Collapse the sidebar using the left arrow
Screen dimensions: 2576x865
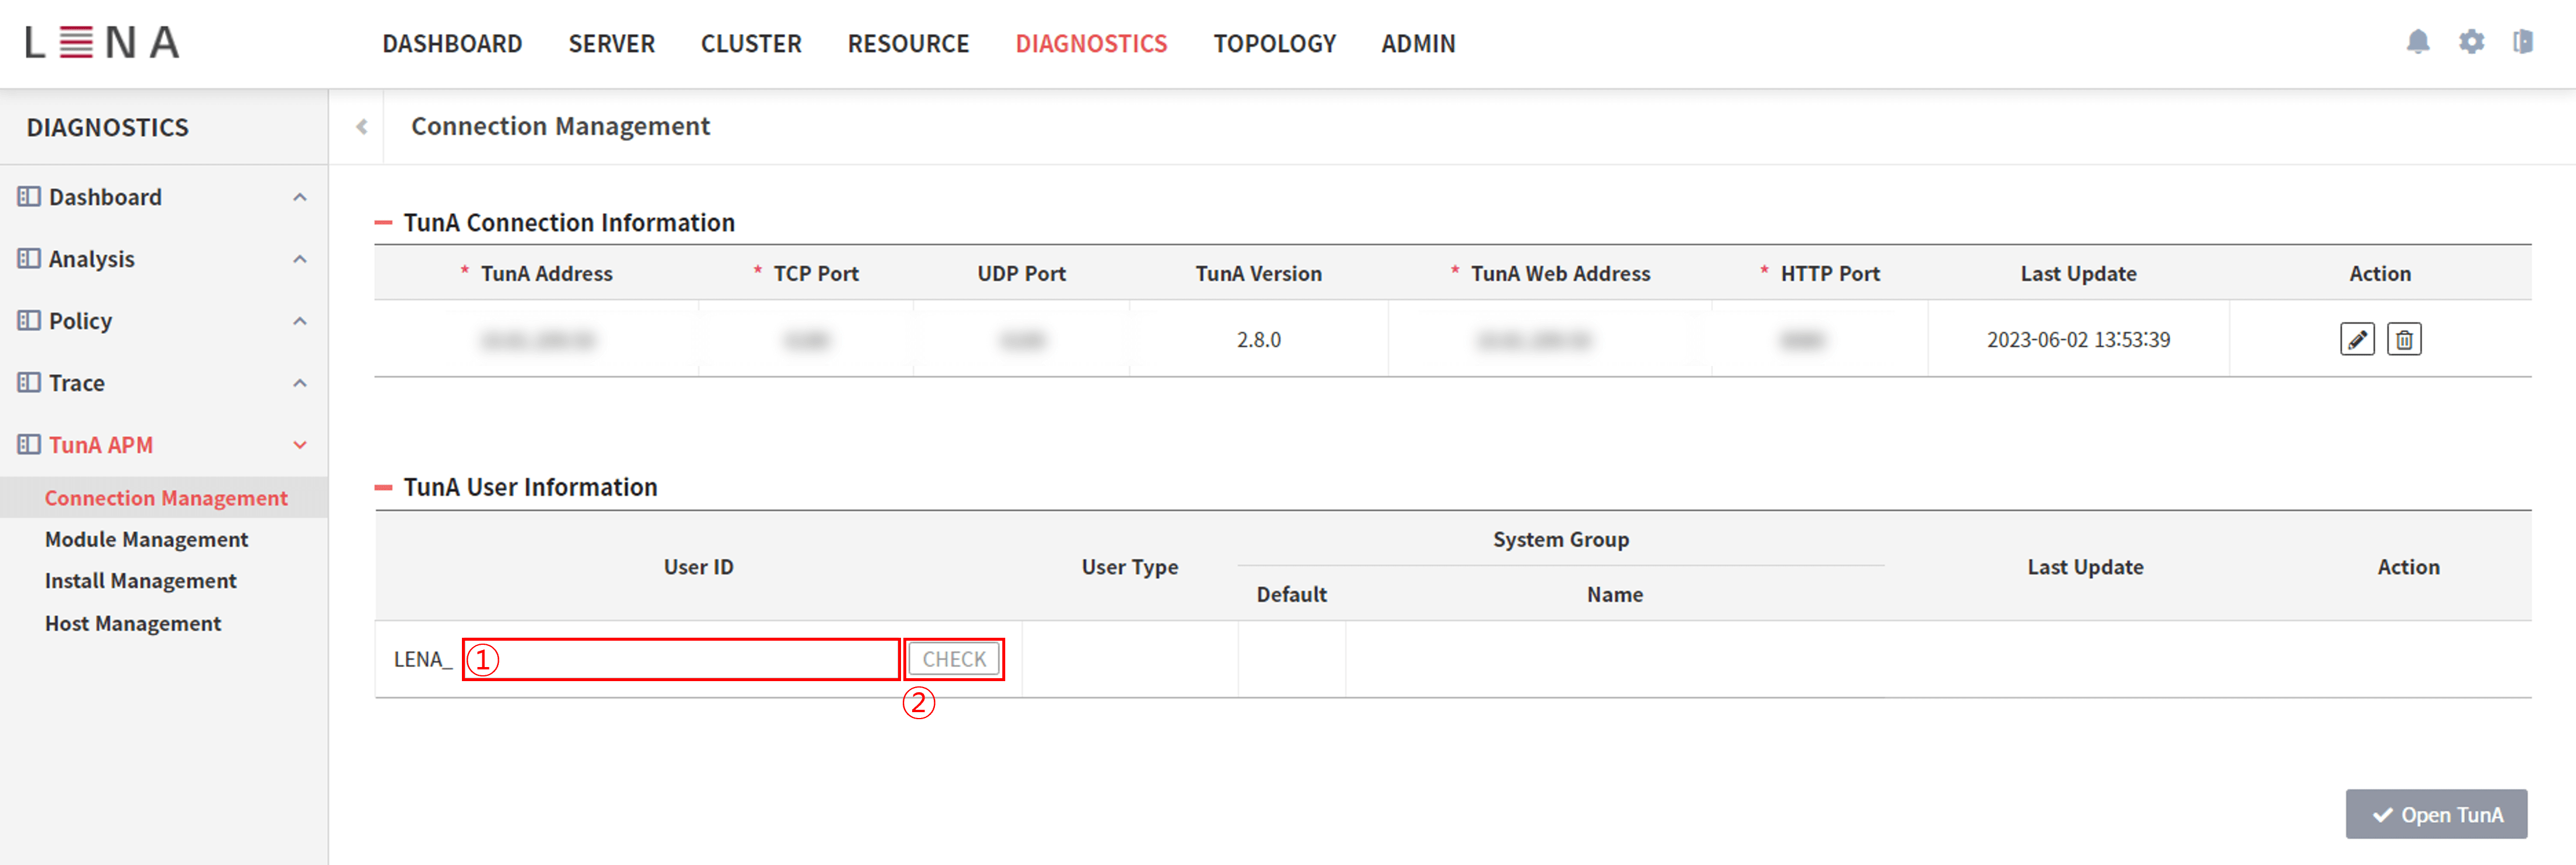(361, 127)
